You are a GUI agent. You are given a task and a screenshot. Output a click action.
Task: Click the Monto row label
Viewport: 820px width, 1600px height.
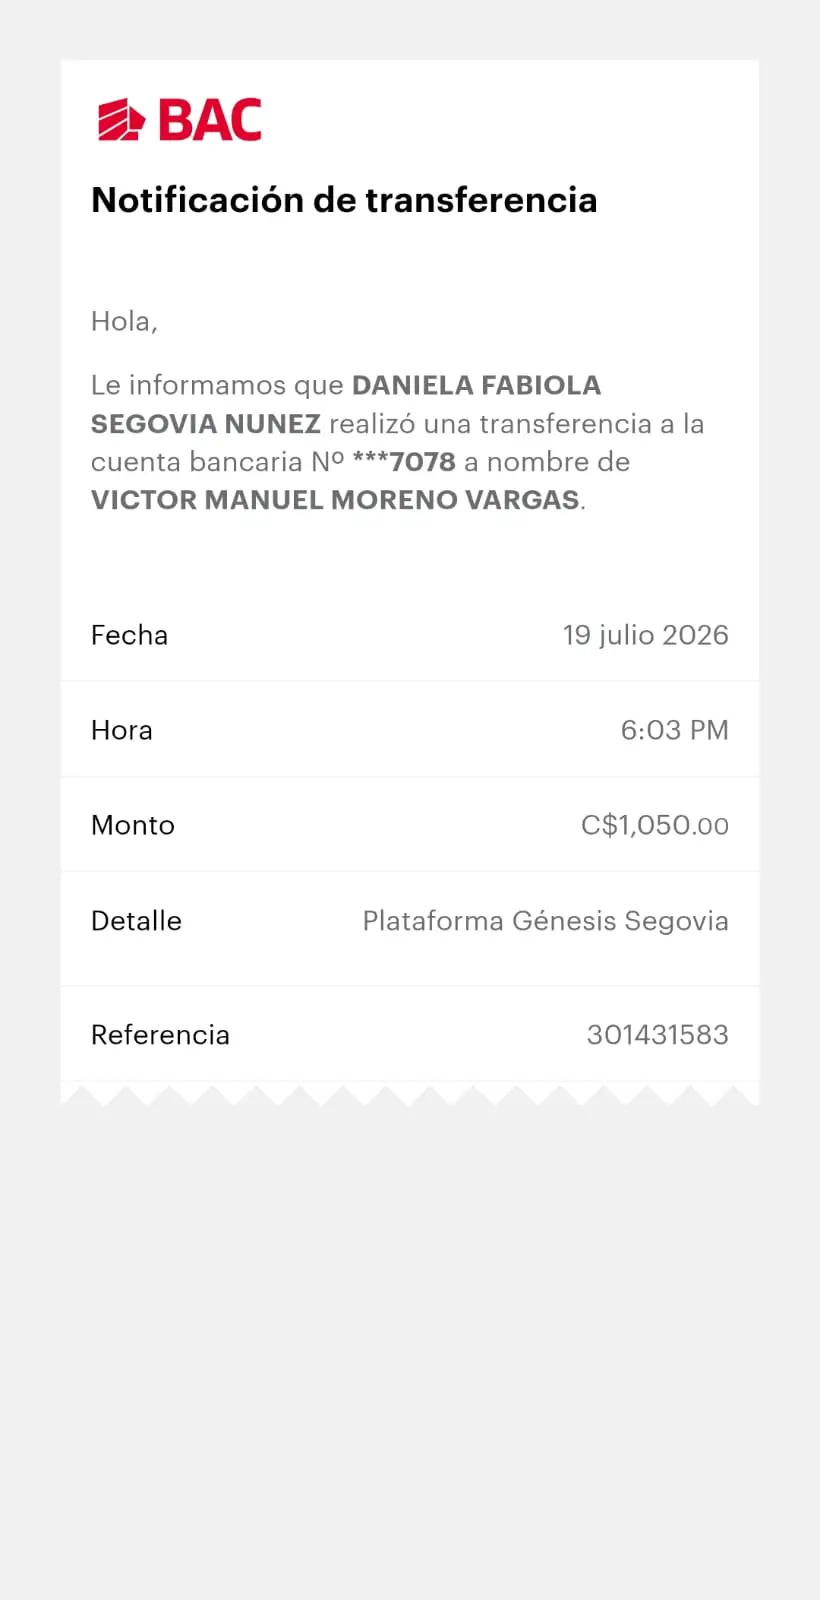pos(133,825)
